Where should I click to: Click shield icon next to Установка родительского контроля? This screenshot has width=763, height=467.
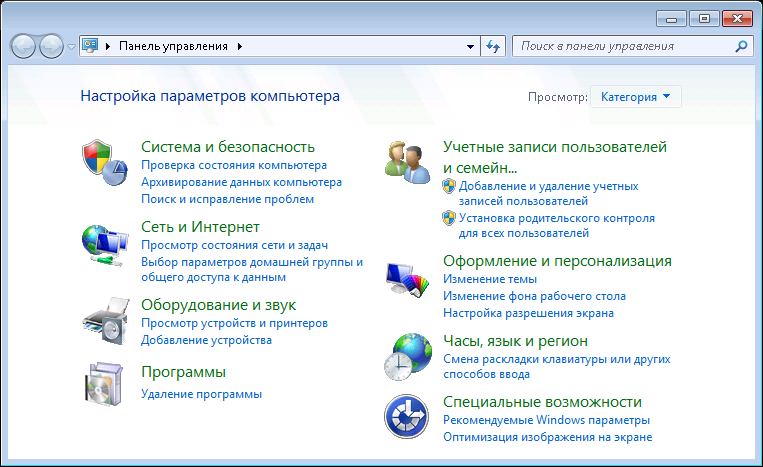pos(449,218)
